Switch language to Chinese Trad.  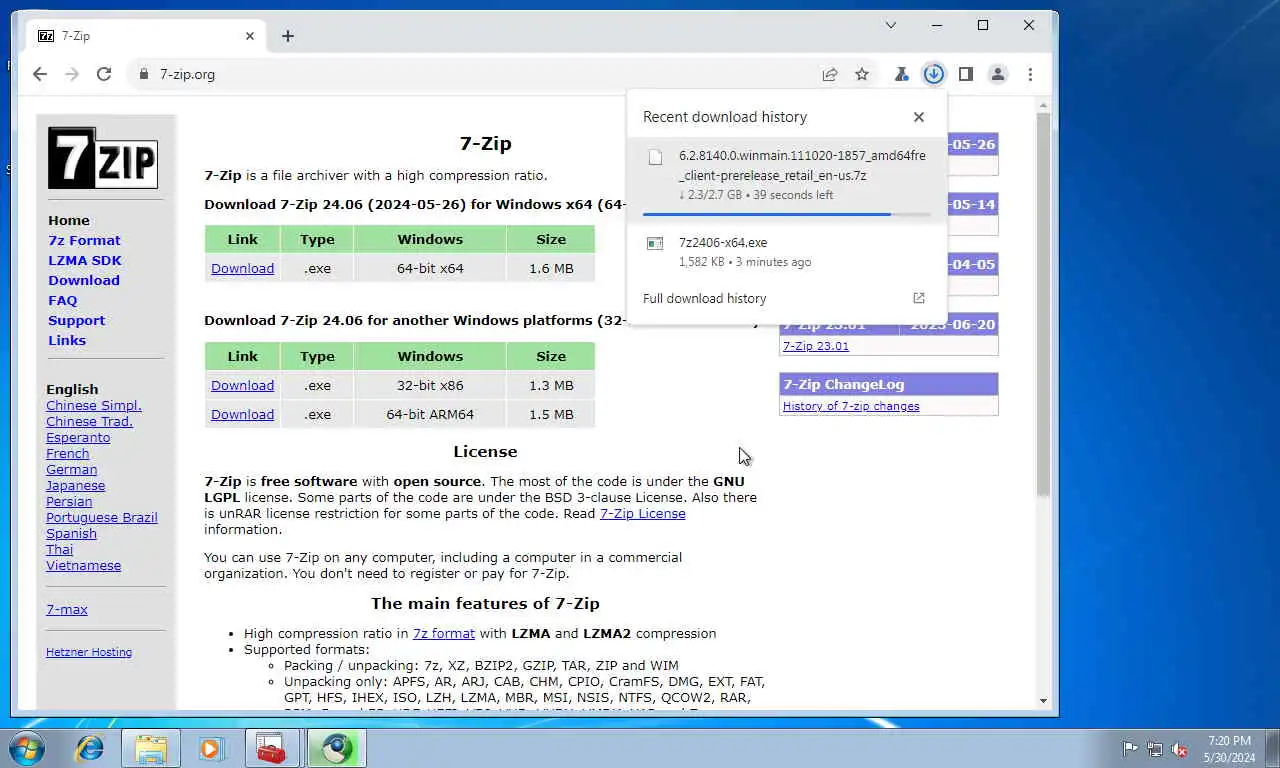click(89, 421)
